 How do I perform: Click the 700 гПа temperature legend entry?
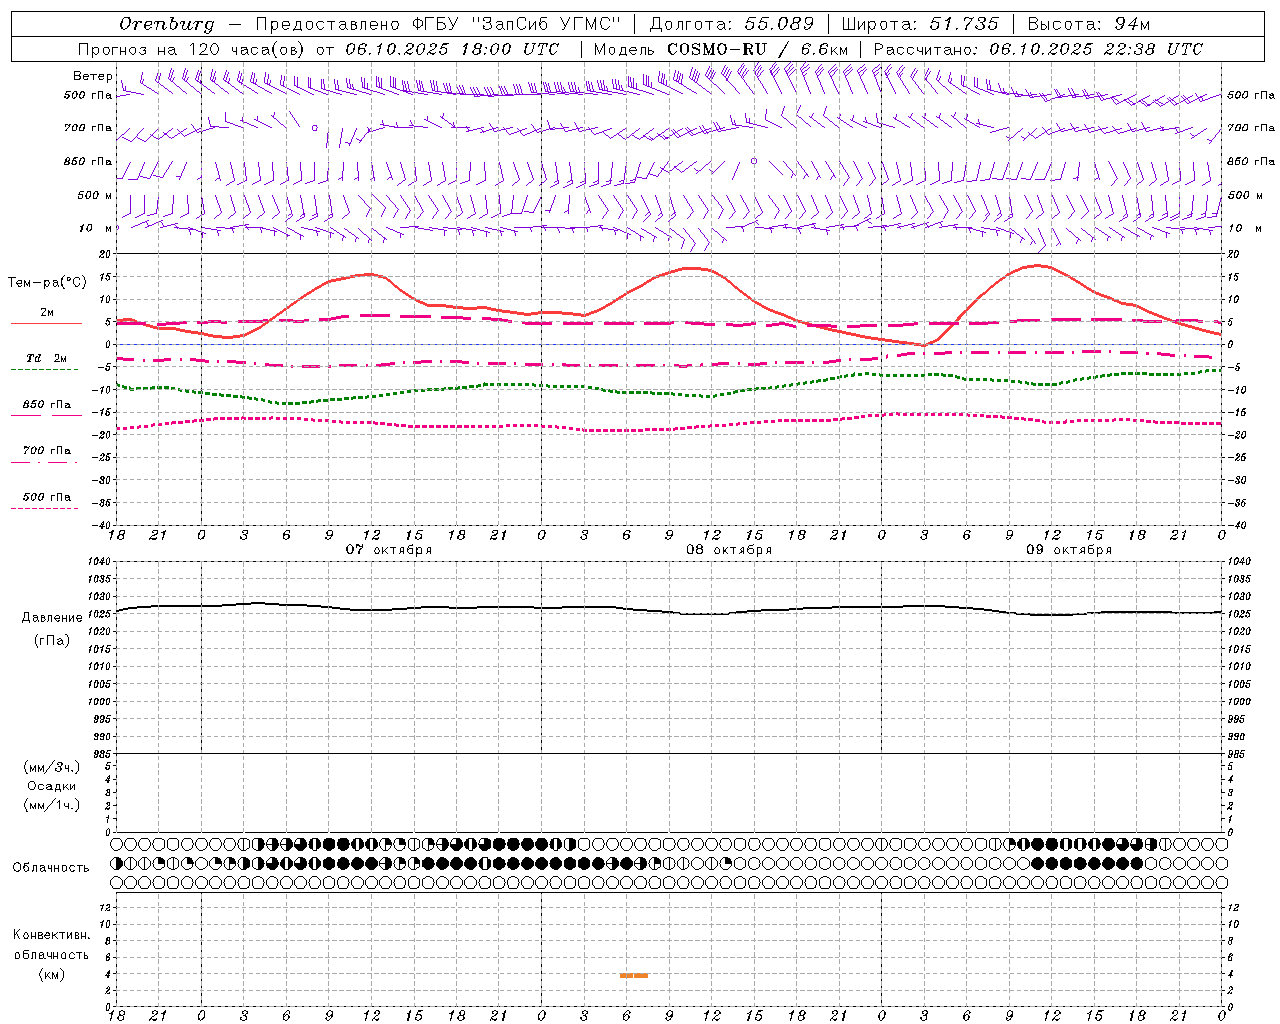click(46, 451)
